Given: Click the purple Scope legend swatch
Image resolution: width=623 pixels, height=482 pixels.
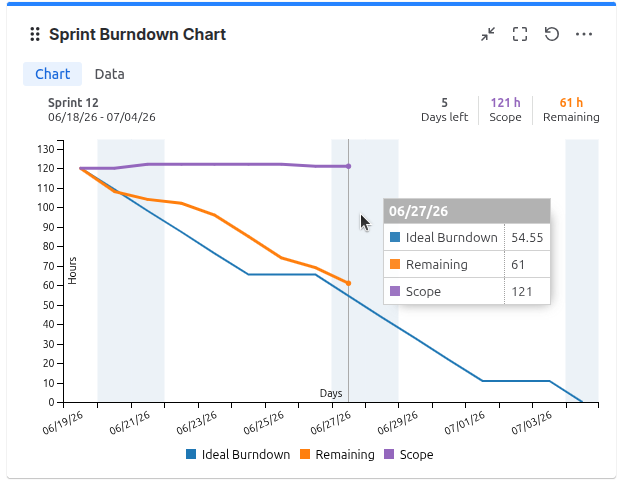Looking at the screenshot, I should [x=389, y=454].
